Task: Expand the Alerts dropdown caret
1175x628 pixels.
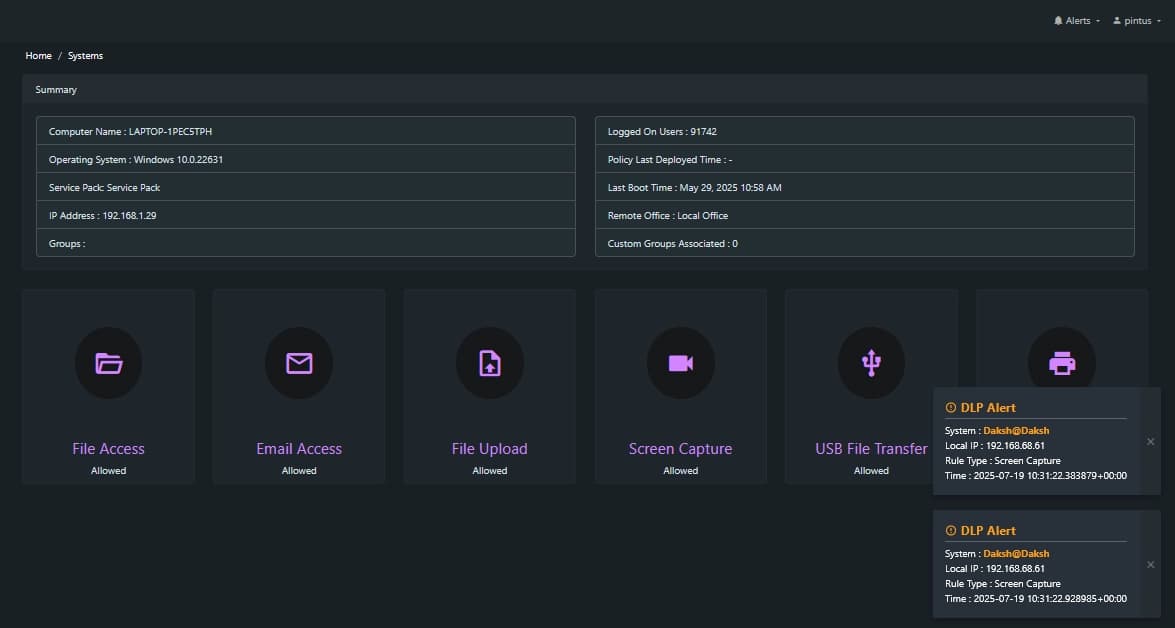Action: (x=1095, y=20)
